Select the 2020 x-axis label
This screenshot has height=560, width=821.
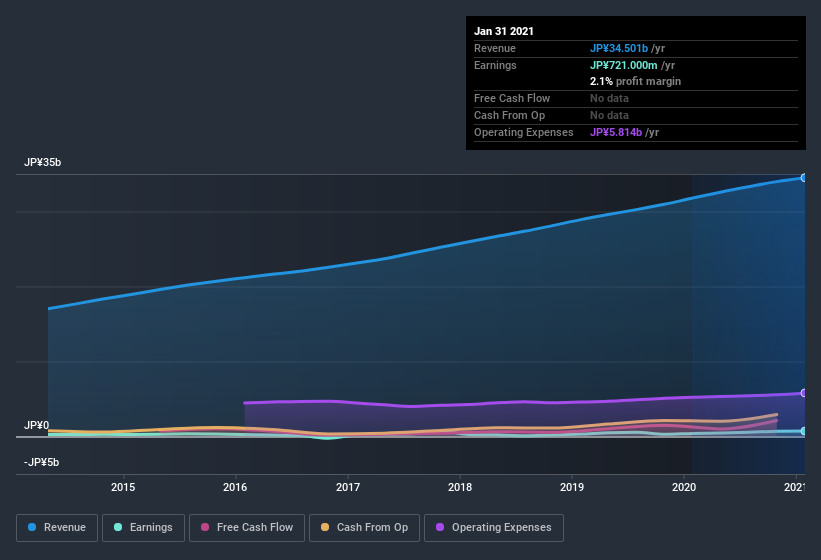pos(684,488)
